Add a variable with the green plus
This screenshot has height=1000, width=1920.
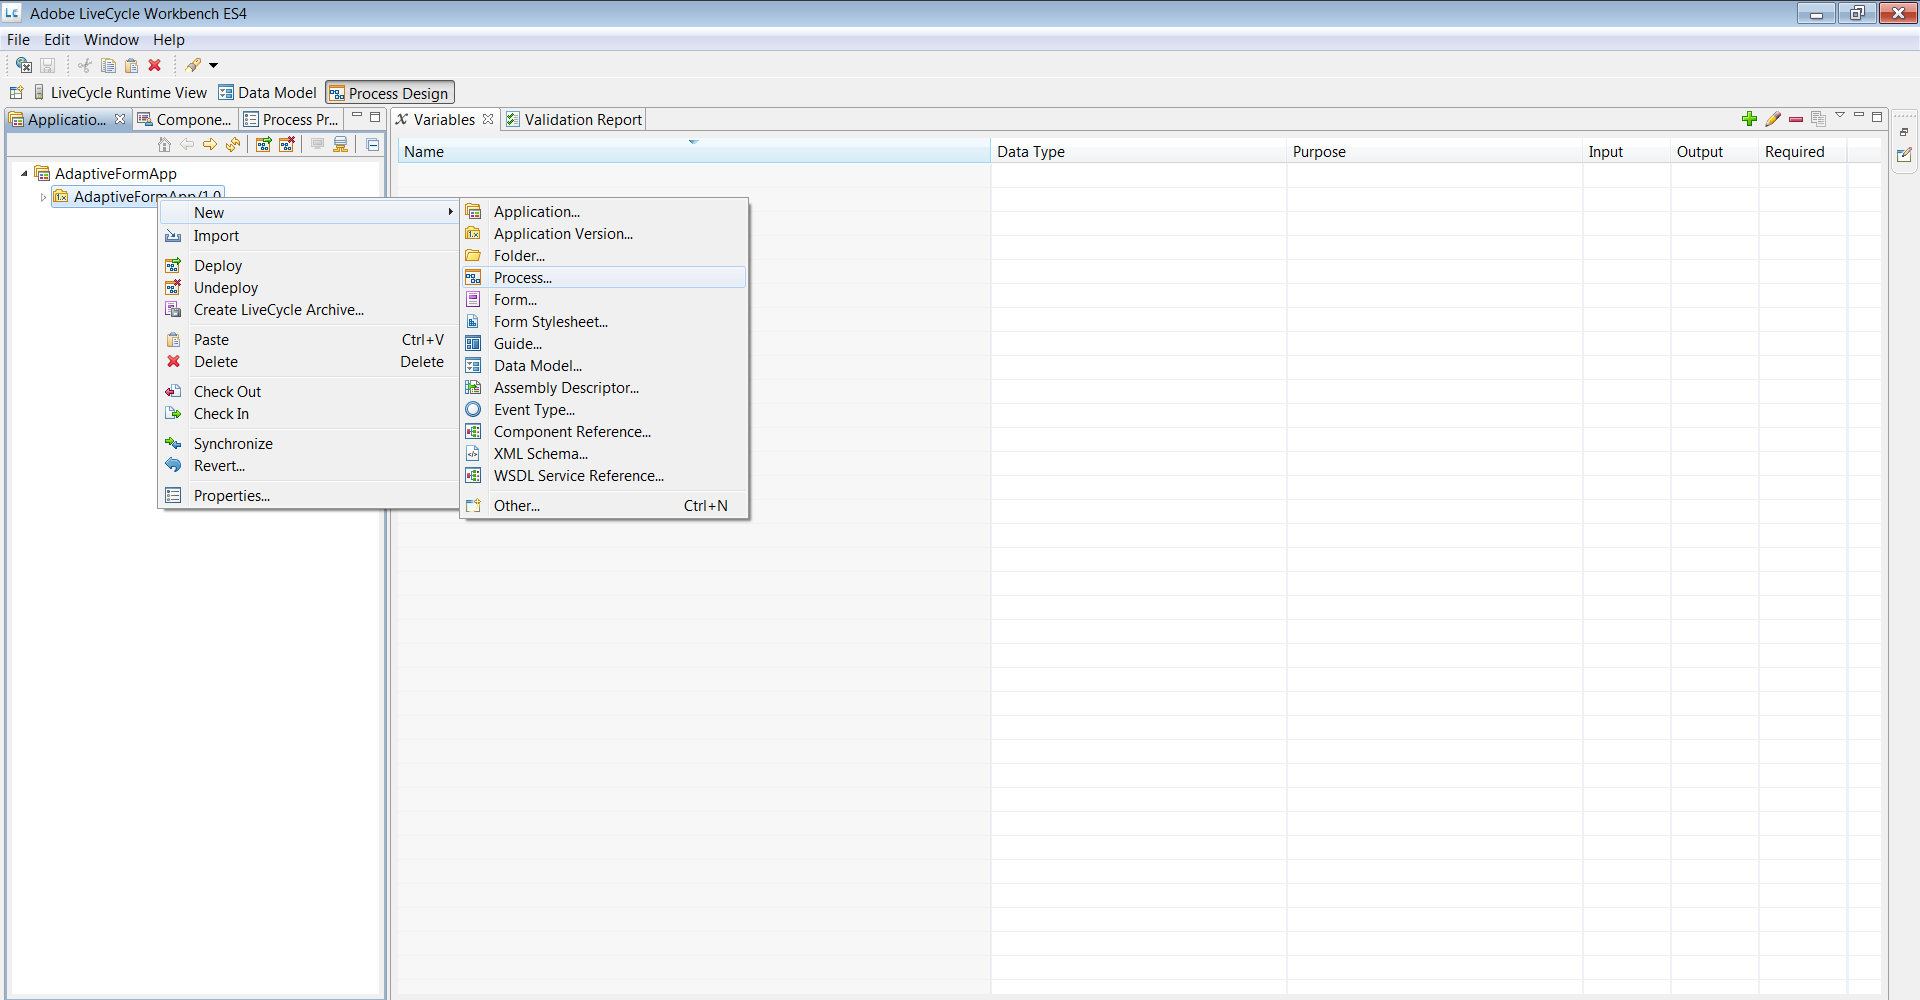pos(1749,119)
